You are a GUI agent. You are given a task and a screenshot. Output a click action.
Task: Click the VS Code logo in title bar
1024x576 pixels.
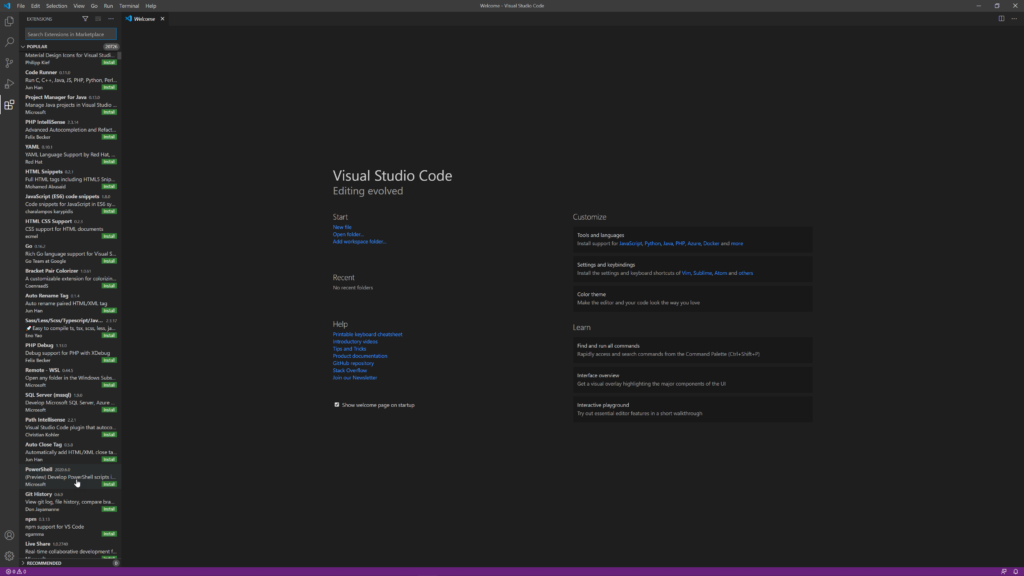7,6
